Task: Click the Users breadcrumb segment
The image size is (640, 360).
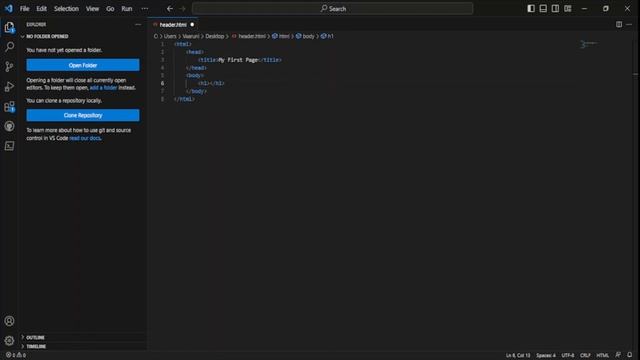Action: 170,36
